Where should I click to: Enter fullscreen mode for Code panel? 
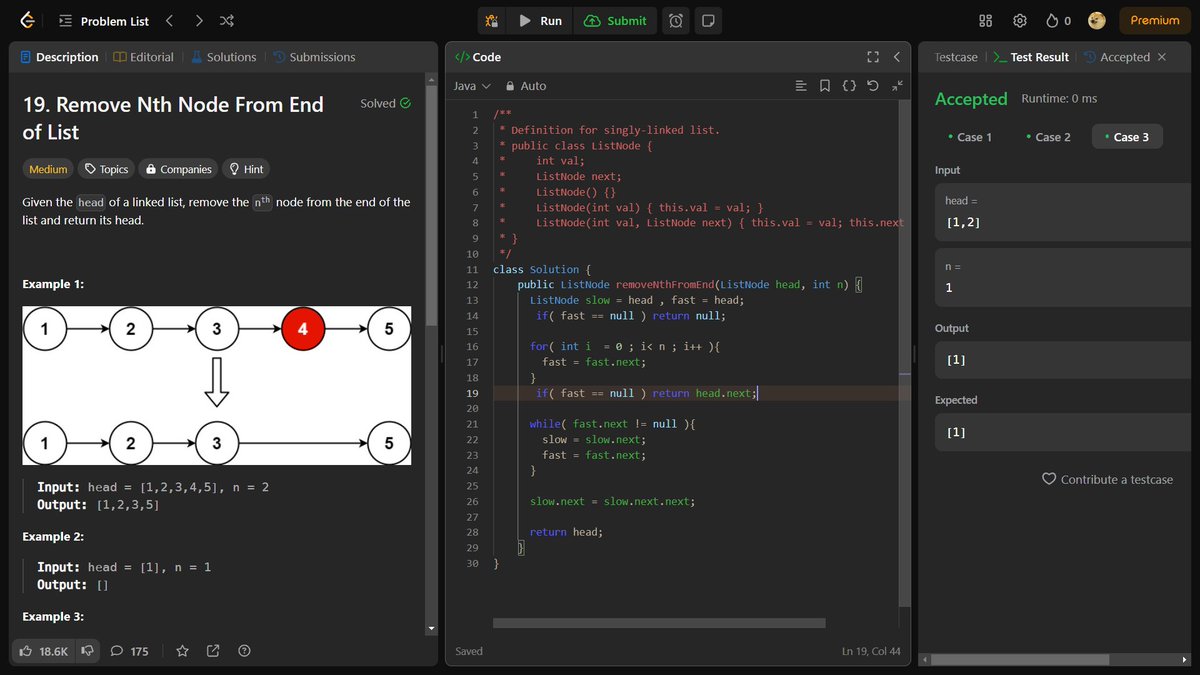click(x=872, y=57)
